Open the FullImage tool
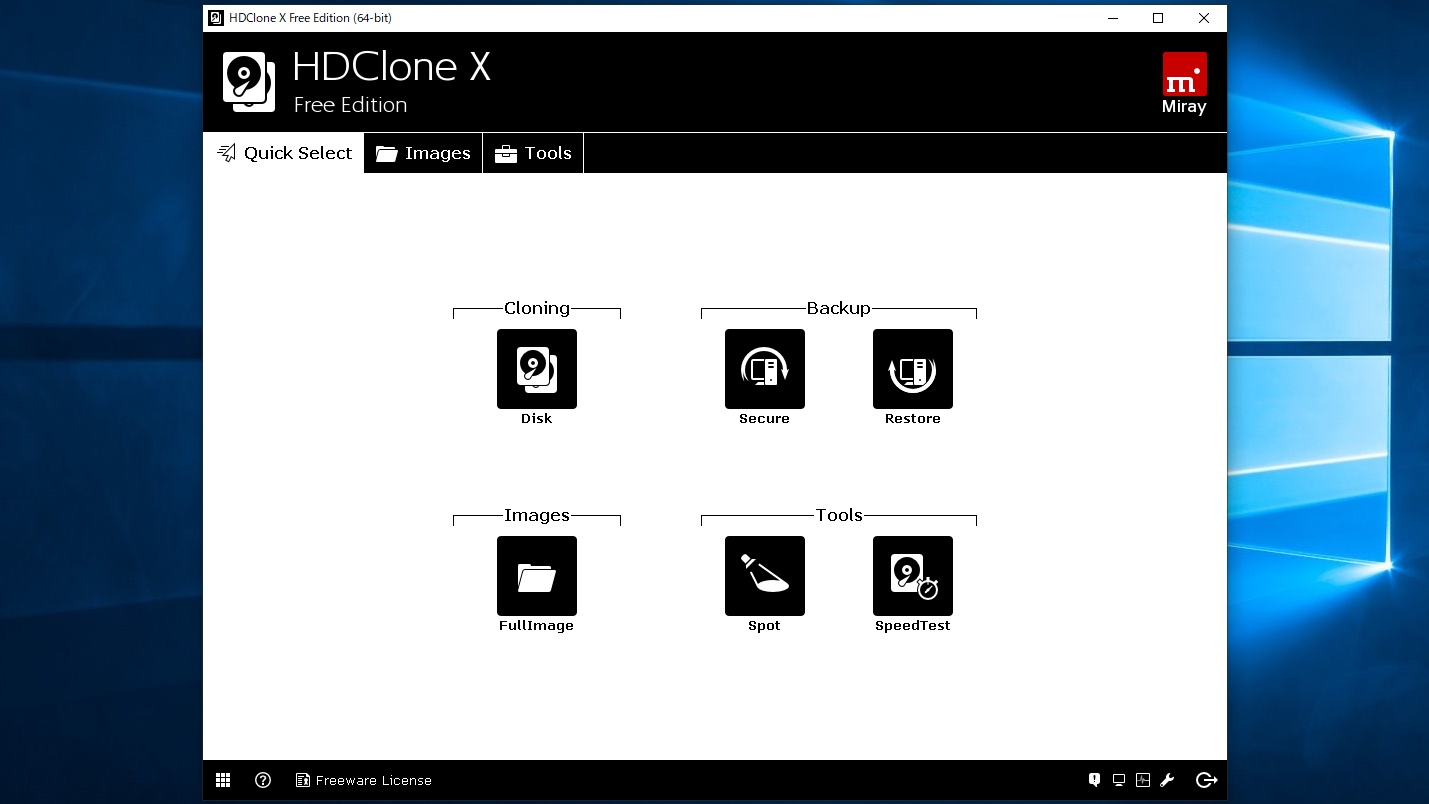The width and height of the screenshot is (1429, 804). [x=536, y=576]
